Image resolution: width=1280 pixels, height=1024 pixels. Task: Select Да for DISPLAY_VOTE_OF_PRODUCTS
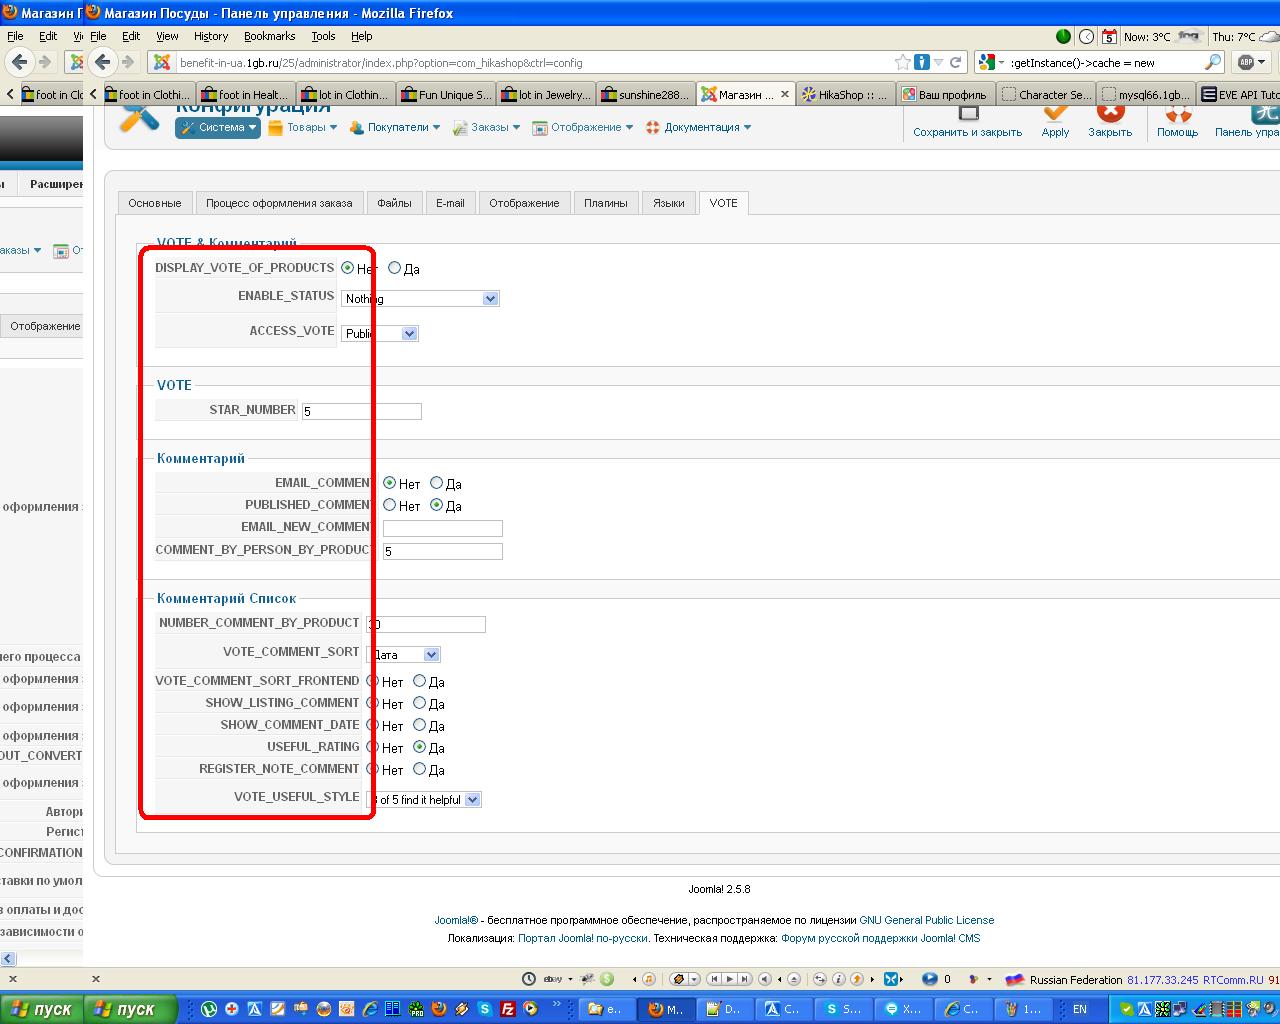pos(394,268)
